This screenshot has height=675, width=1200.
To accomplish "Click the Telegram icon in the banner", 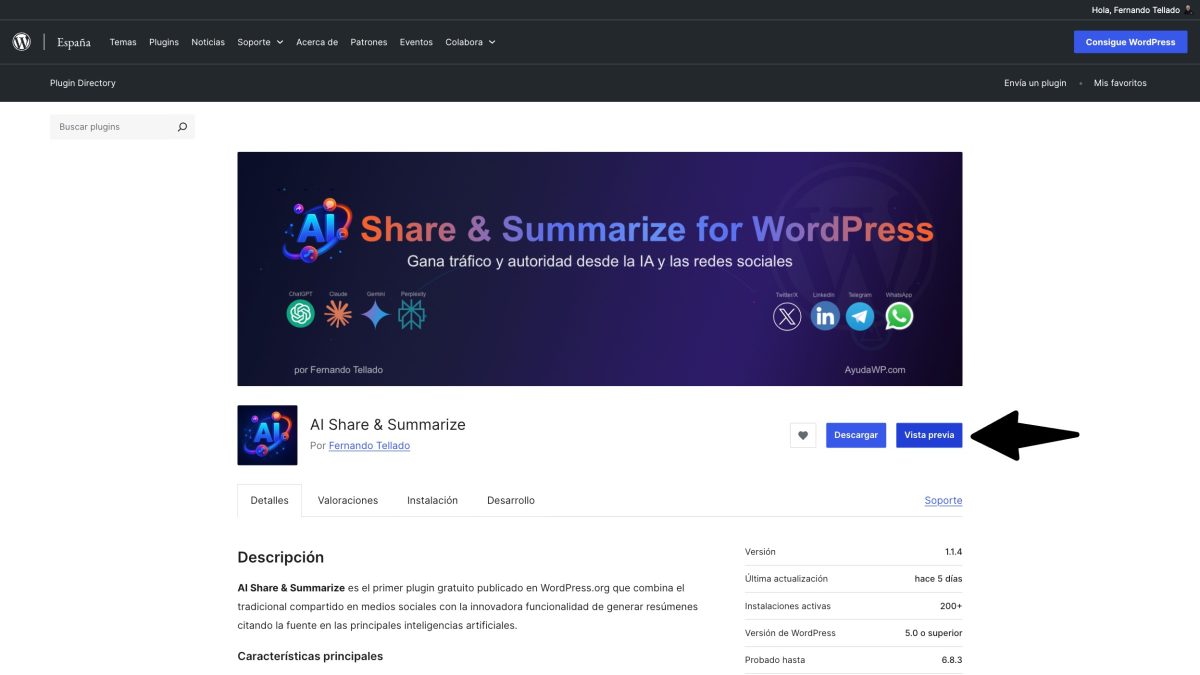I will (x=861, y=316).
